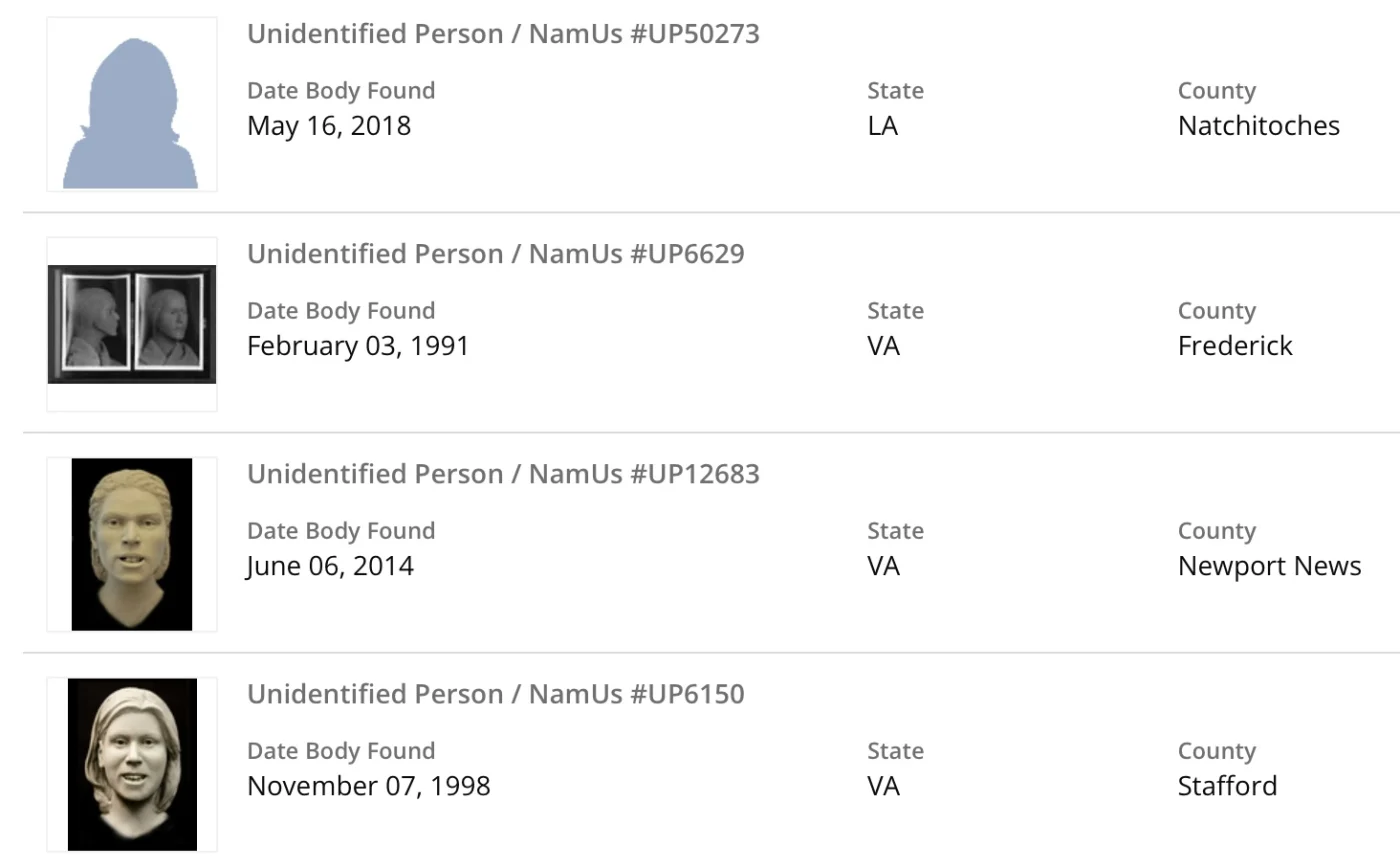Select the Stafford county value
The image size is (1400, 868).
[1227, 786]
